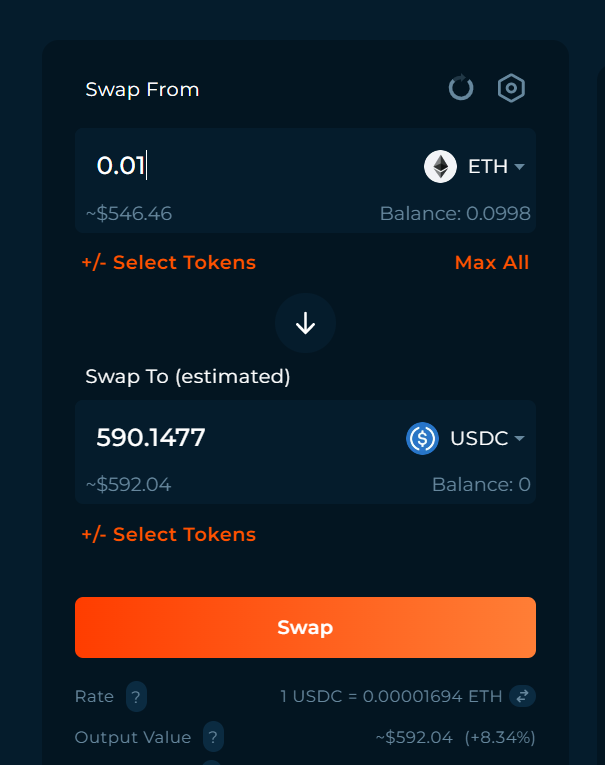605x765 pixels.
Task: Open swap settings hexagon icon
Action: point(511,88)
